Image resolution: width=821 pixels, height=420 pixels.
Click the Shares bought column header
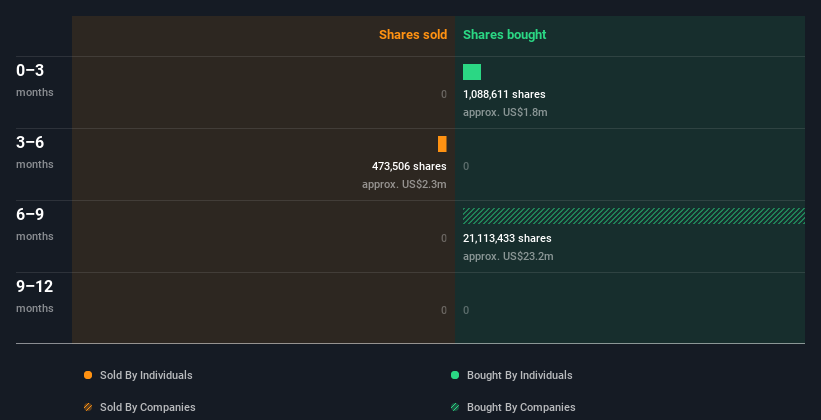504,35
